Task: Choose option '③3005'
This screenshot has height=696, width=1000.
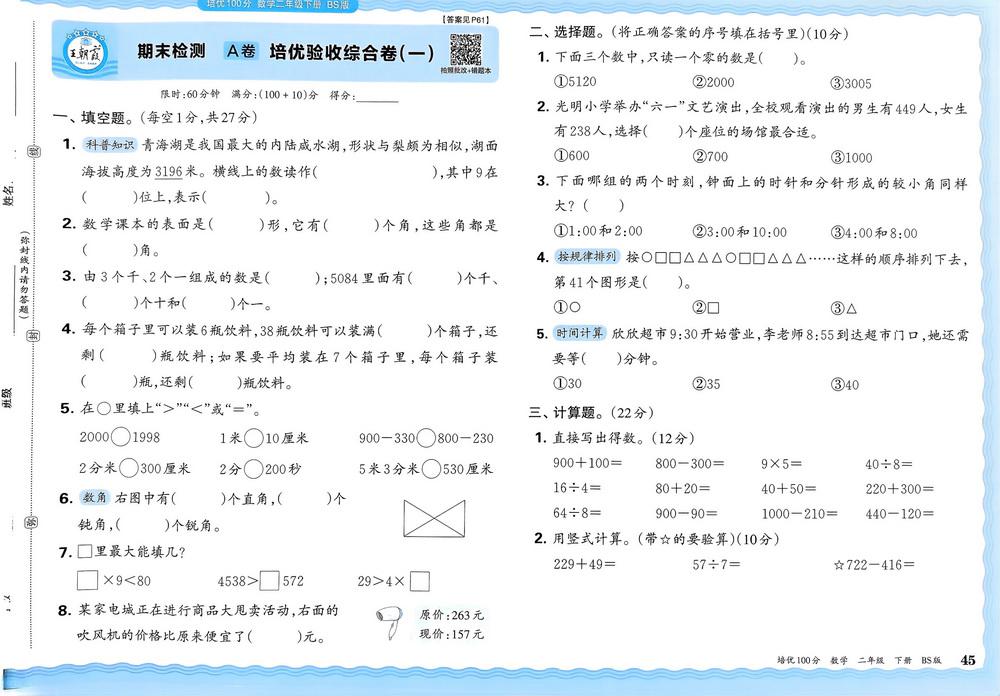Action: pos(851,84)
